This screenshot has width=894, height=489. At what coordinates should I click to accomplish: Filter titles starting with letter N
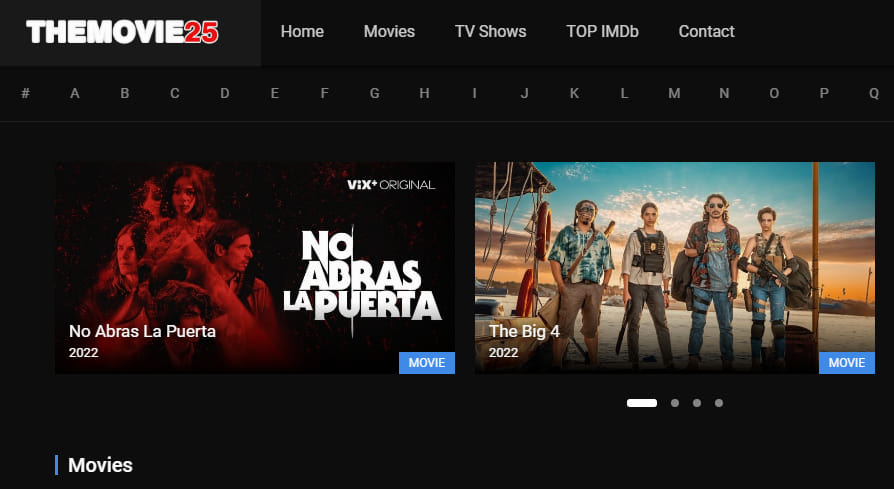pos(724,93)
